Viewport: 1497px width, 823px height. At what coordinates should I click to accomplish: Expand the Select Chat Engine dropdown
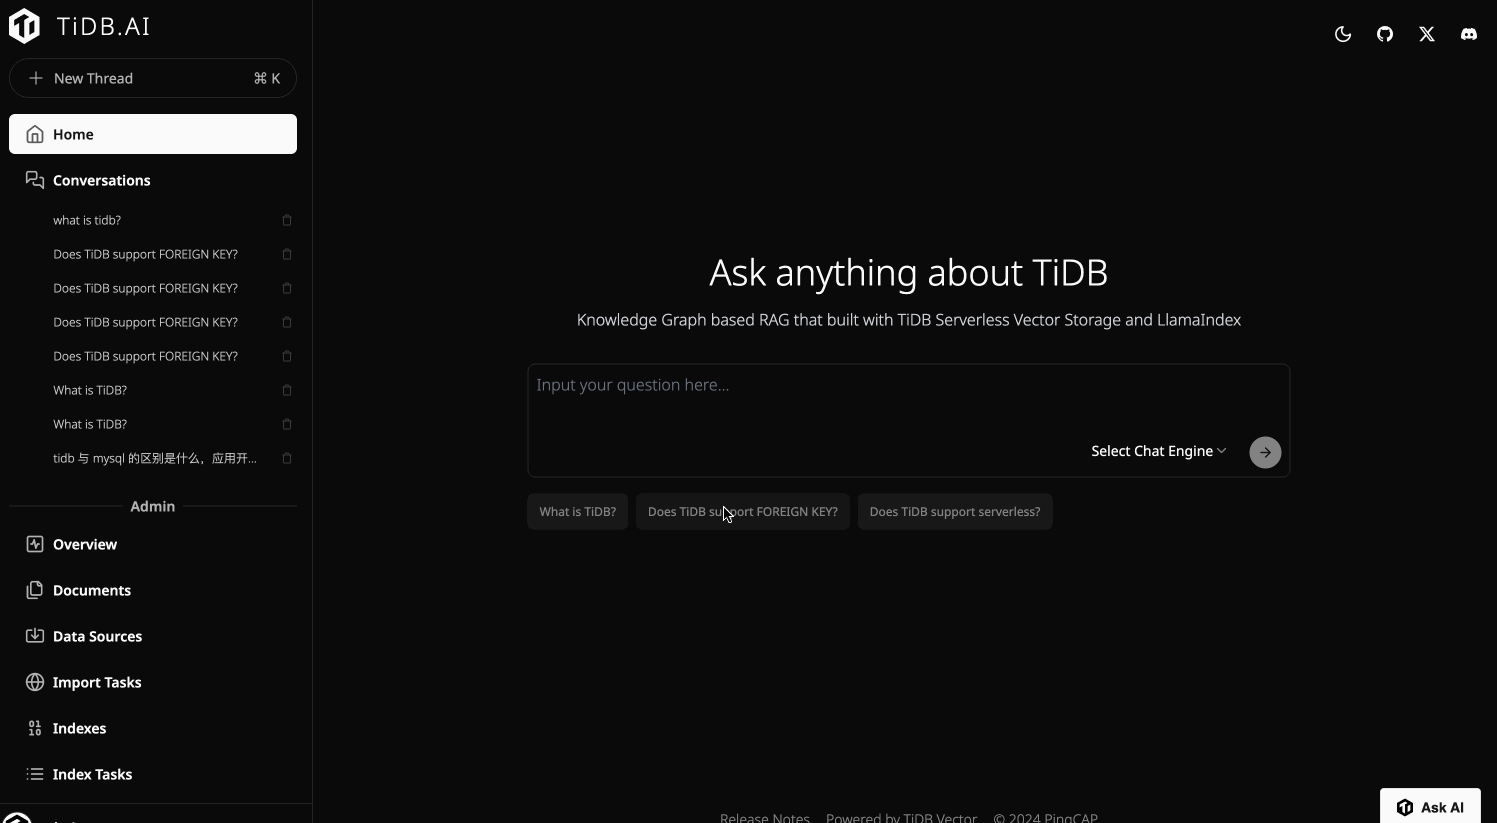click(1158, 451)
